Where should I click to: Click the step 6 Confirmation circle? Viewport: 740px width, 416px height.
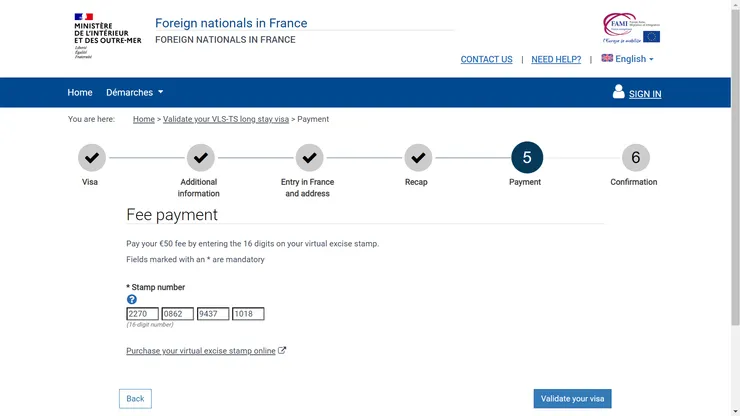pyautogui.click(x=635, y=158)
